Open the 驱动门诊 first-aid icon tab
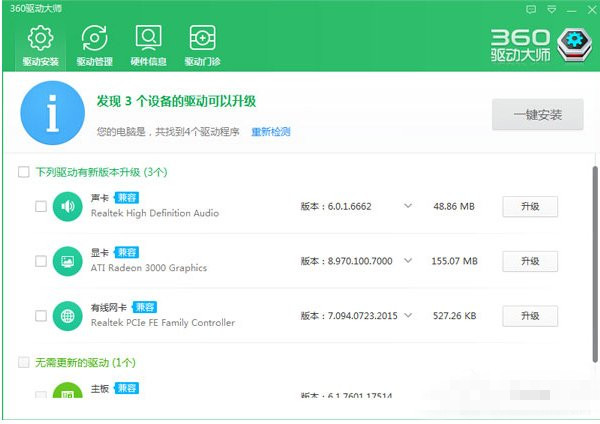The image size is (600, 424). [203, 45]
